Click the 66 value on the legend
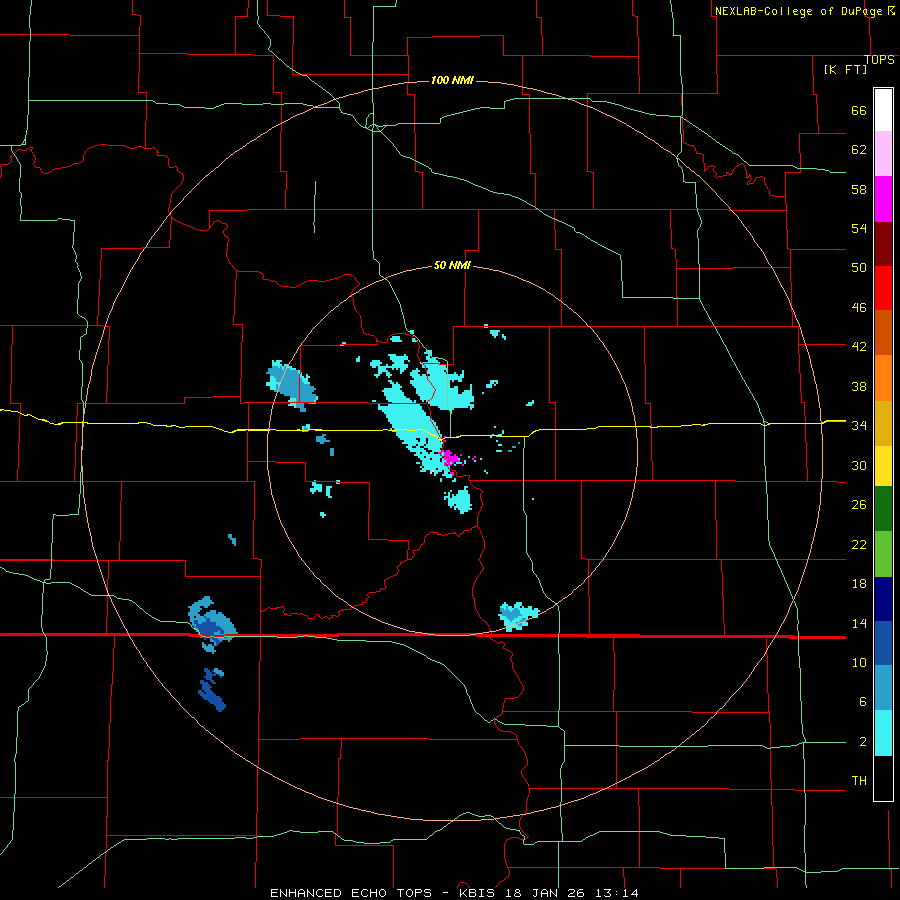 click(x=859, y=111)
